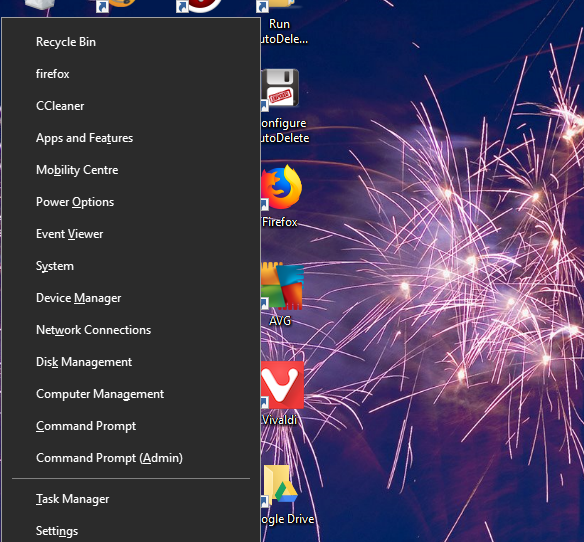Select Mobility Centre menu item
Viewport: 584px width, 542px height.
130,170
